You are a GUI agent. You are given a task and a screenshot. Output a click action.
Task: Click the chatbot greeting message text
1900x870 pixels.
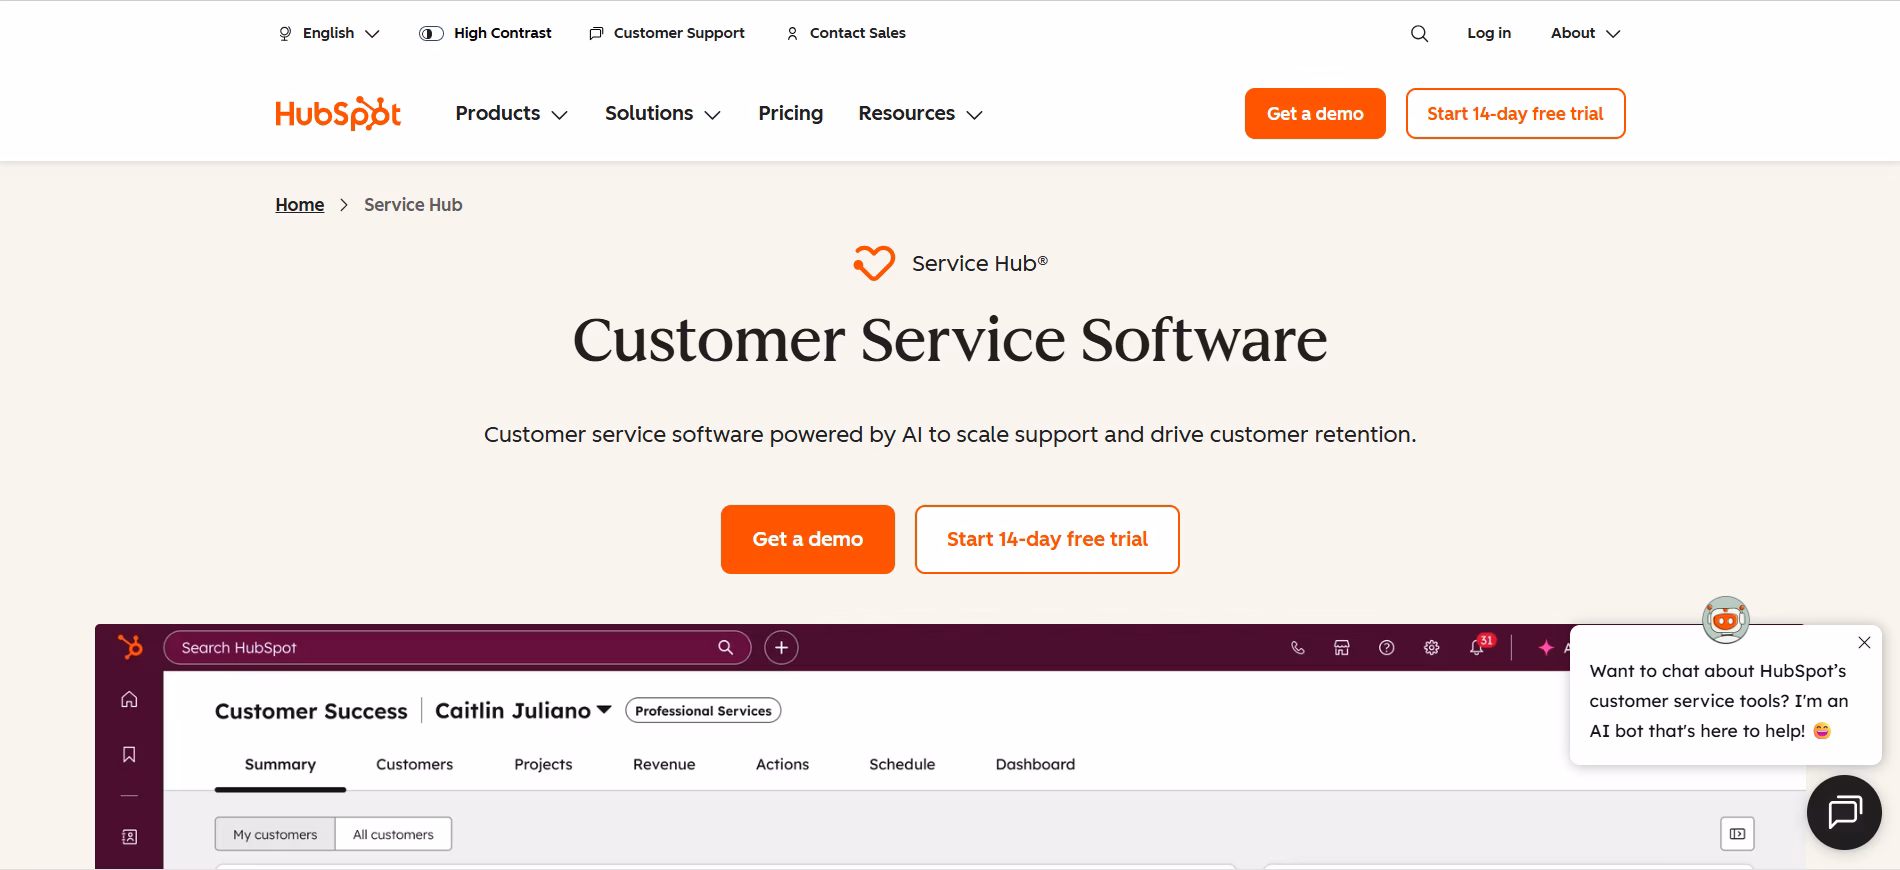1719,701
